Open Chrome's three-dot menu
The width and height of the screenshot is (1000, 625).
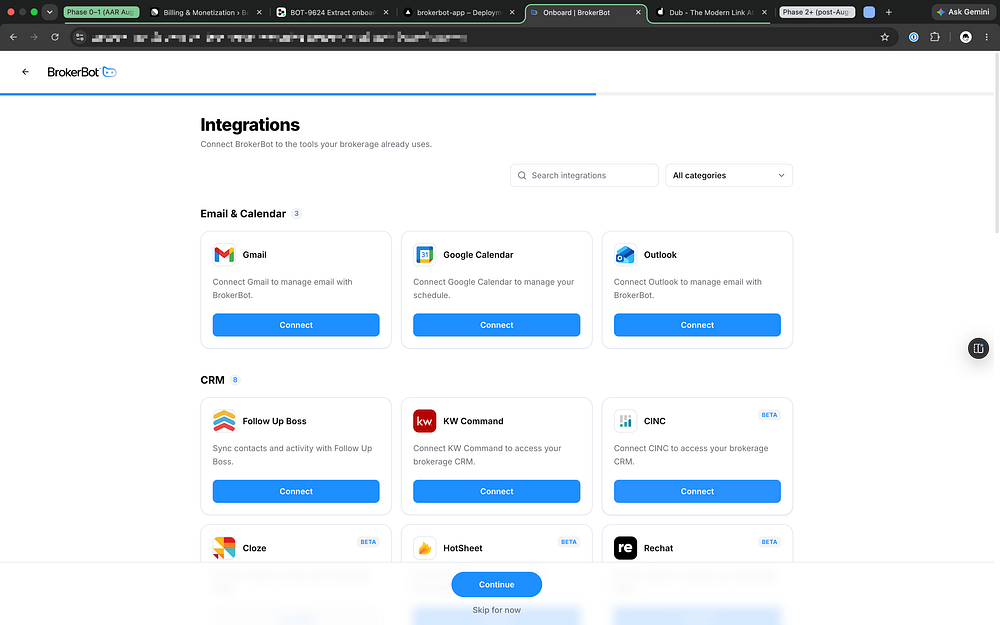pos(987,38)
